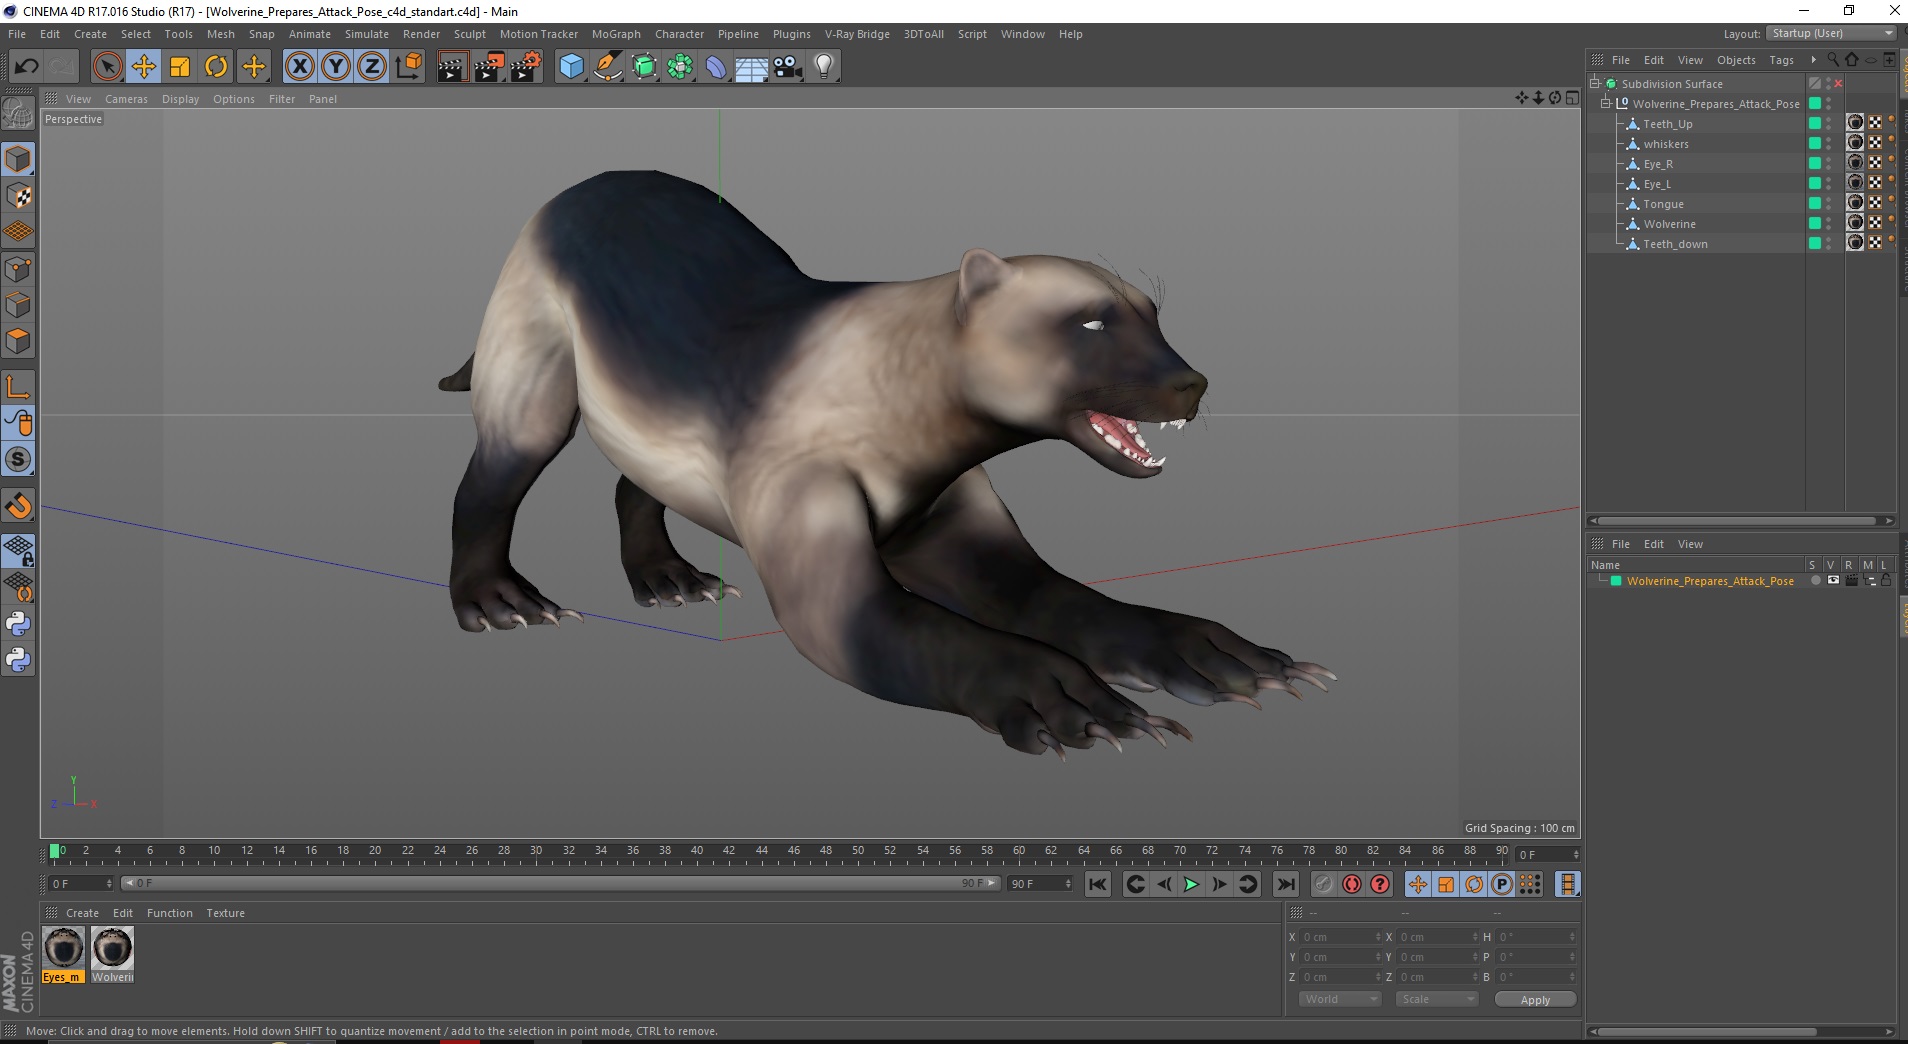The image size is (1908, 1044).
Task: Click Make Editable icon in left toolbar
Action: [18, 115]
